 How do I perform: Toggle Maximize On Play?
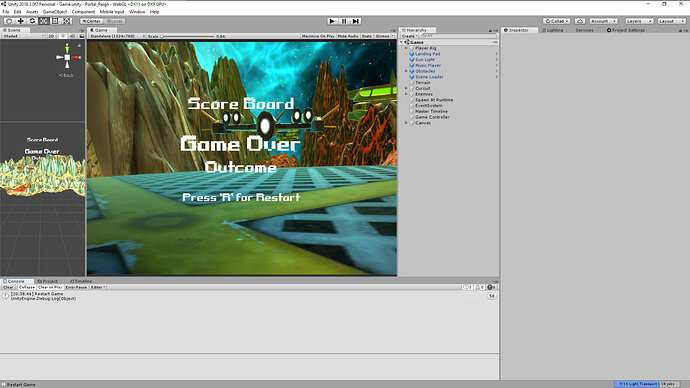(x=318, y=36)
